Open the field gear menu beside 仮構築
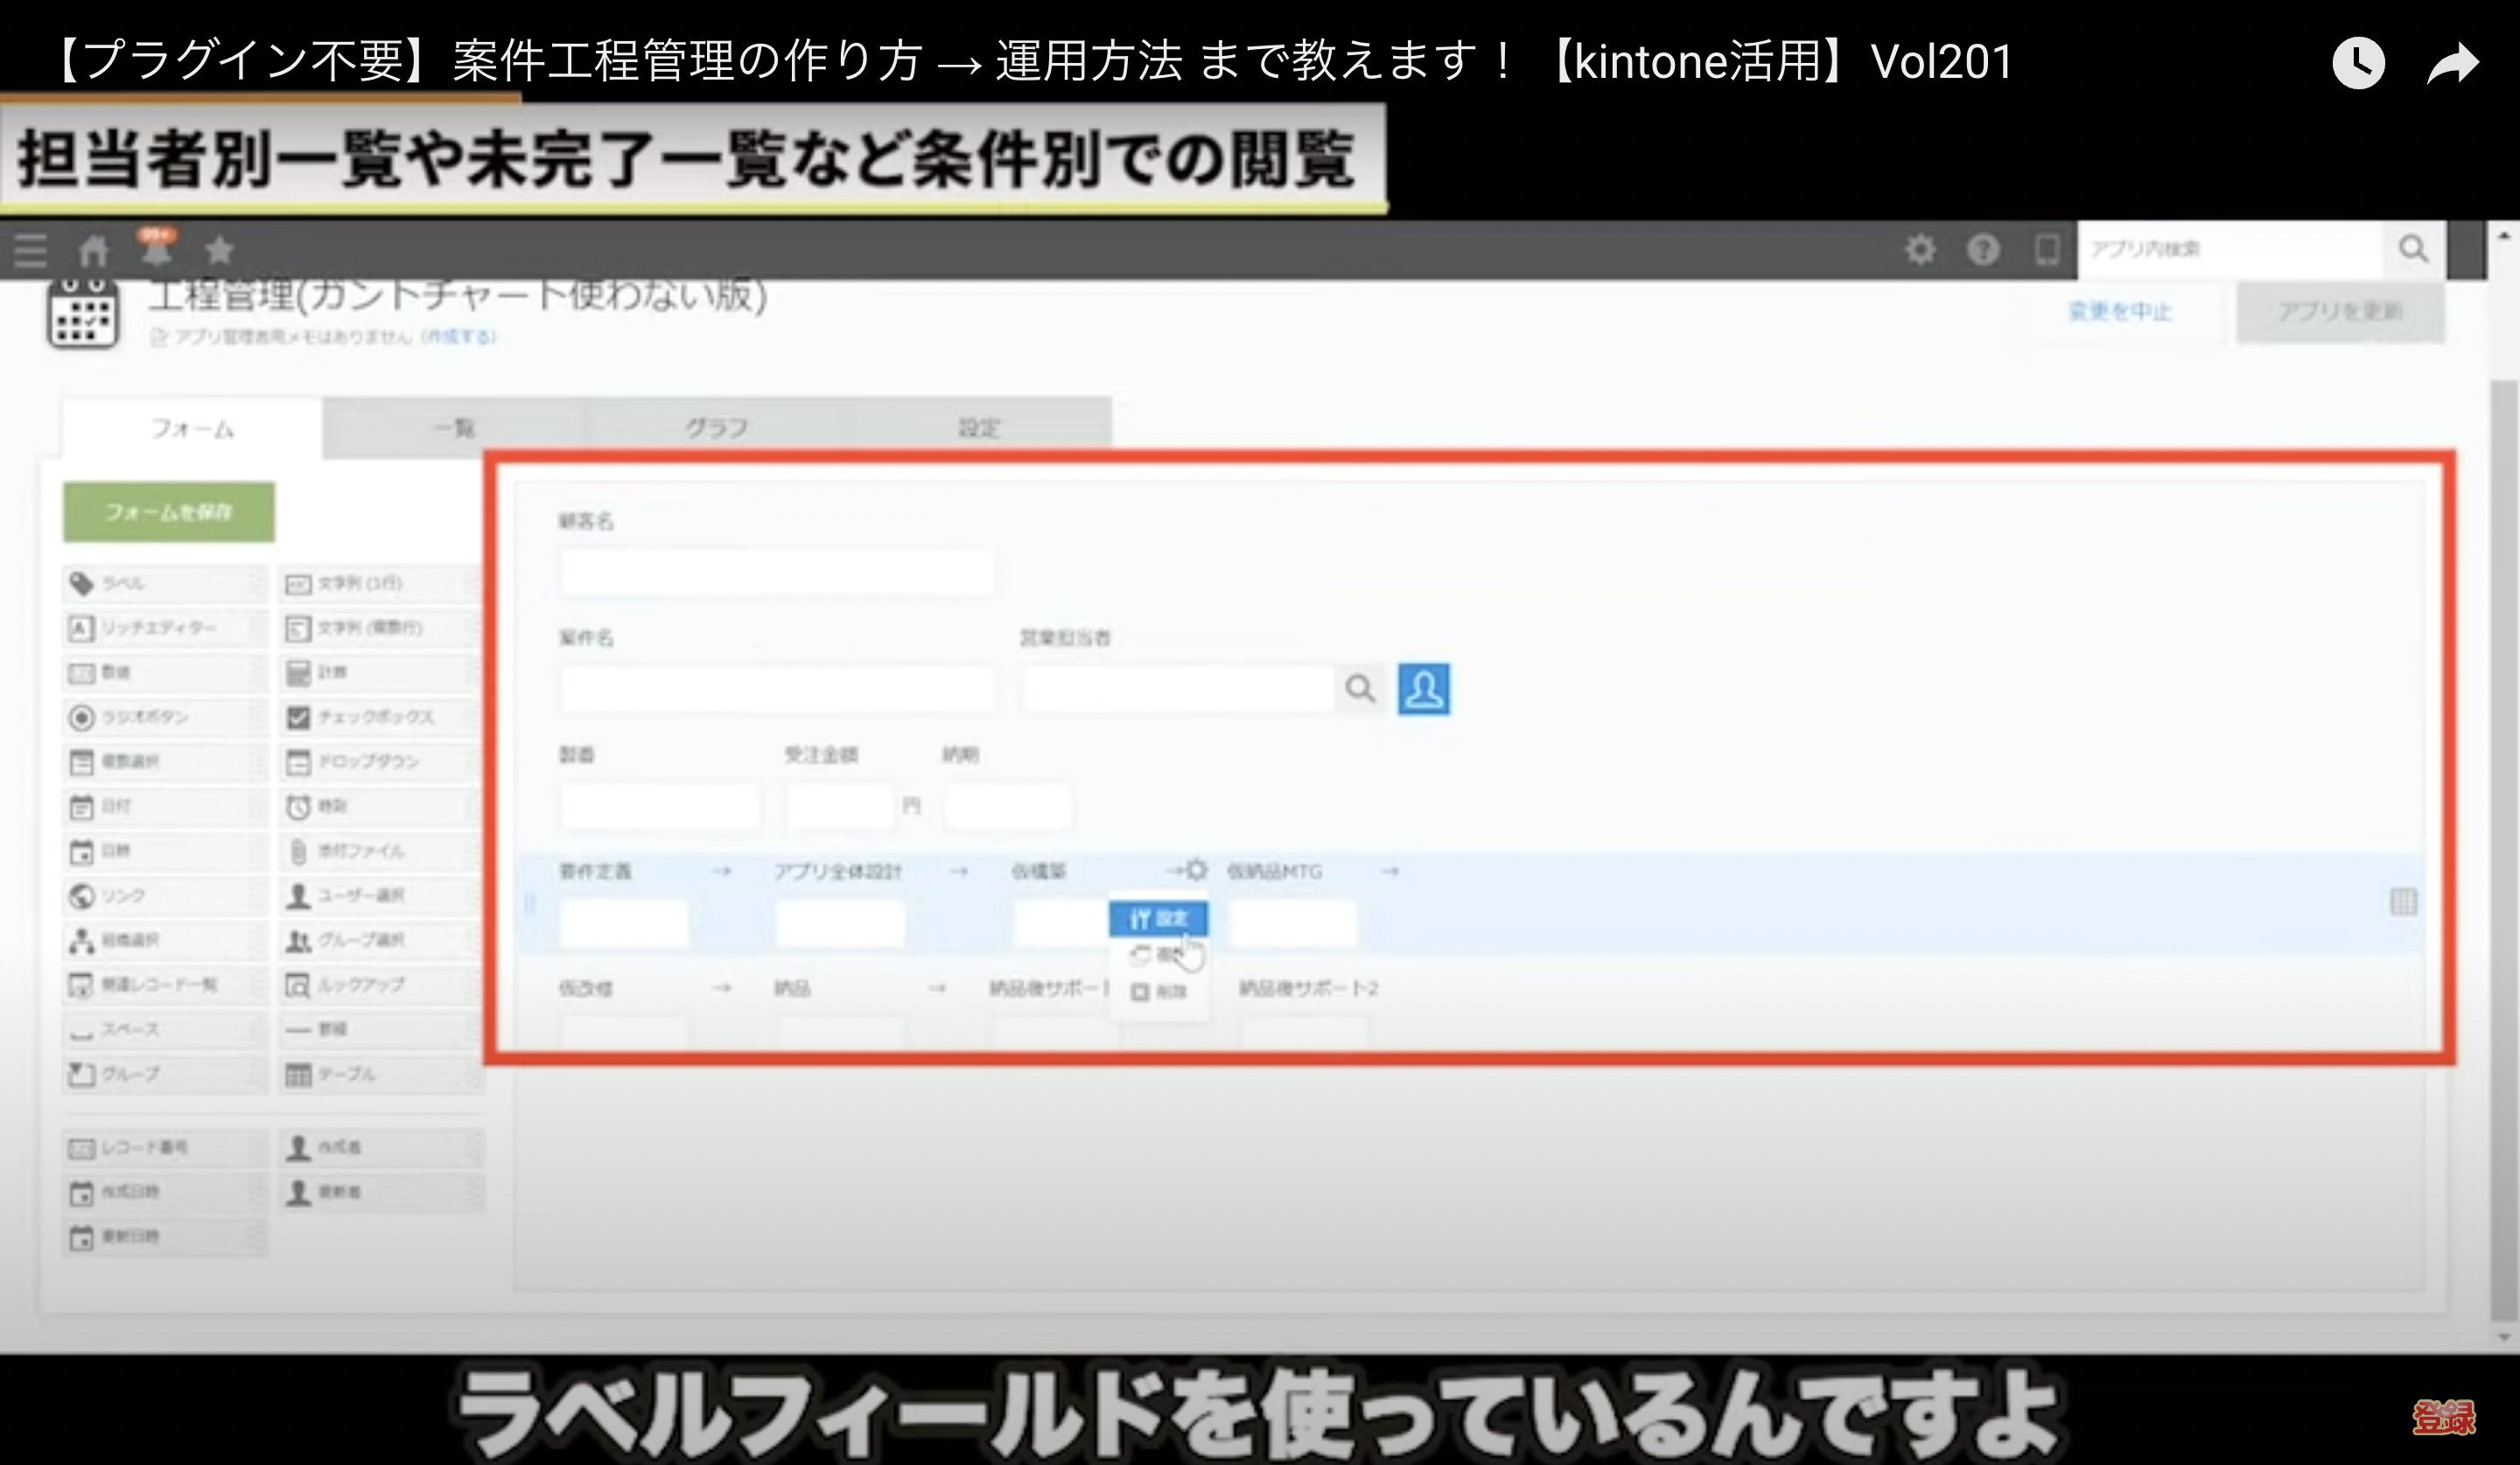The image size is (2520, 1465). (x=1196, y=870)
